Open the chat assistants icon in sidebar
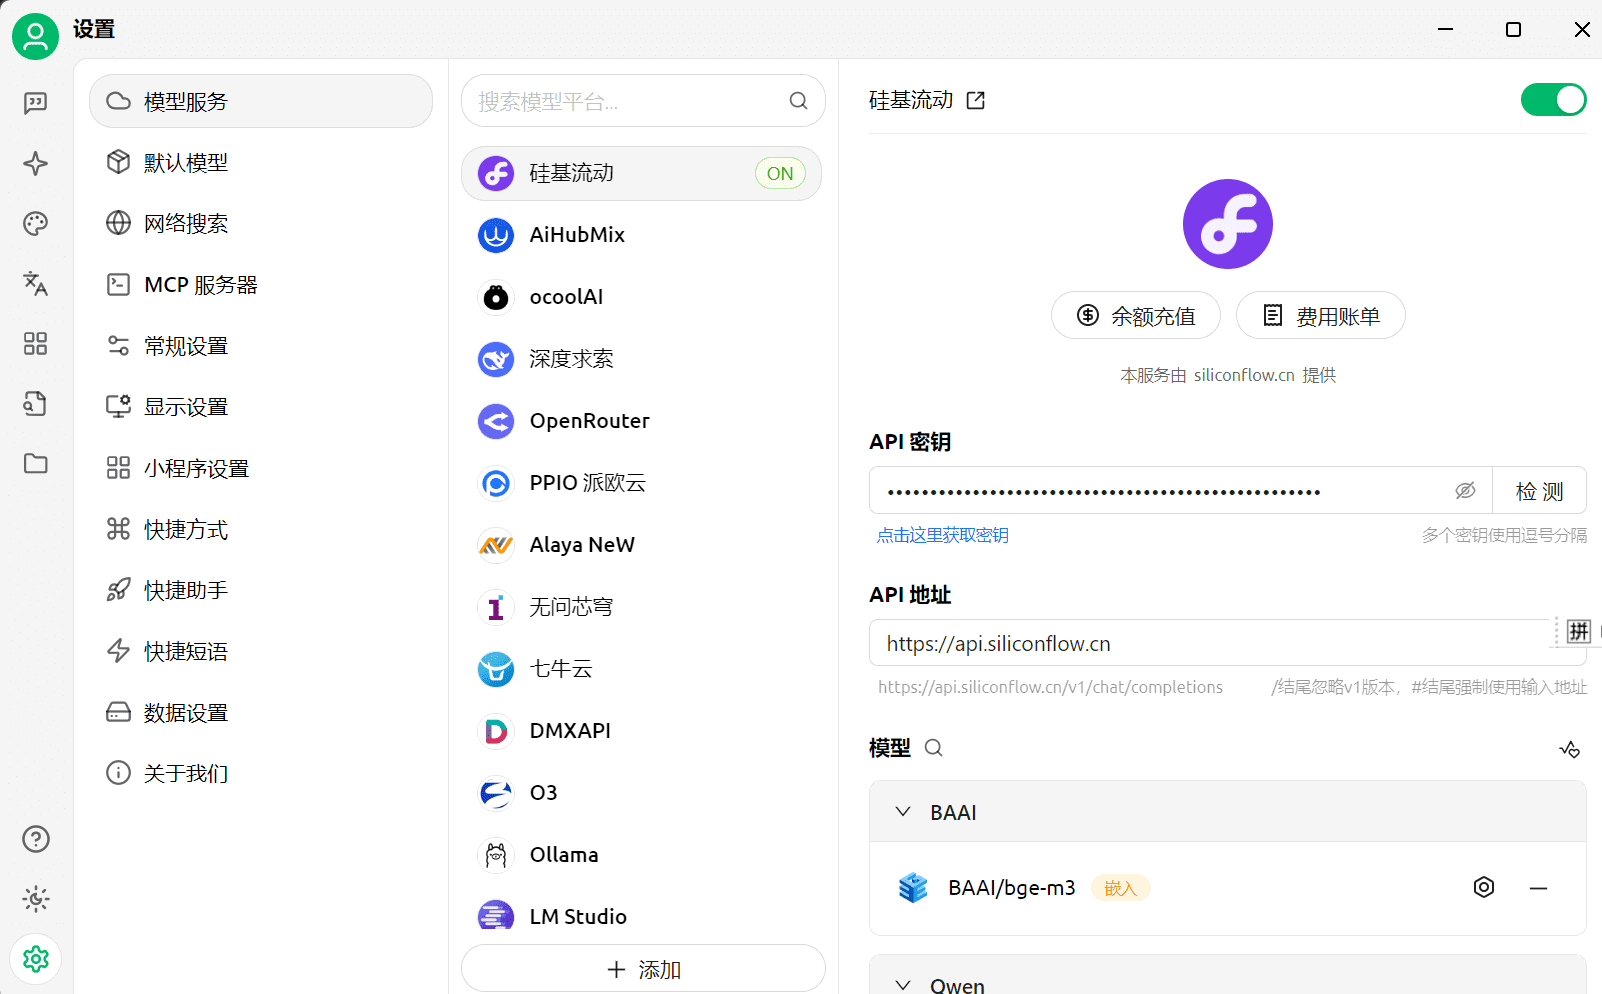This screenshot has height=994, width=1602. tap(35, 103)
